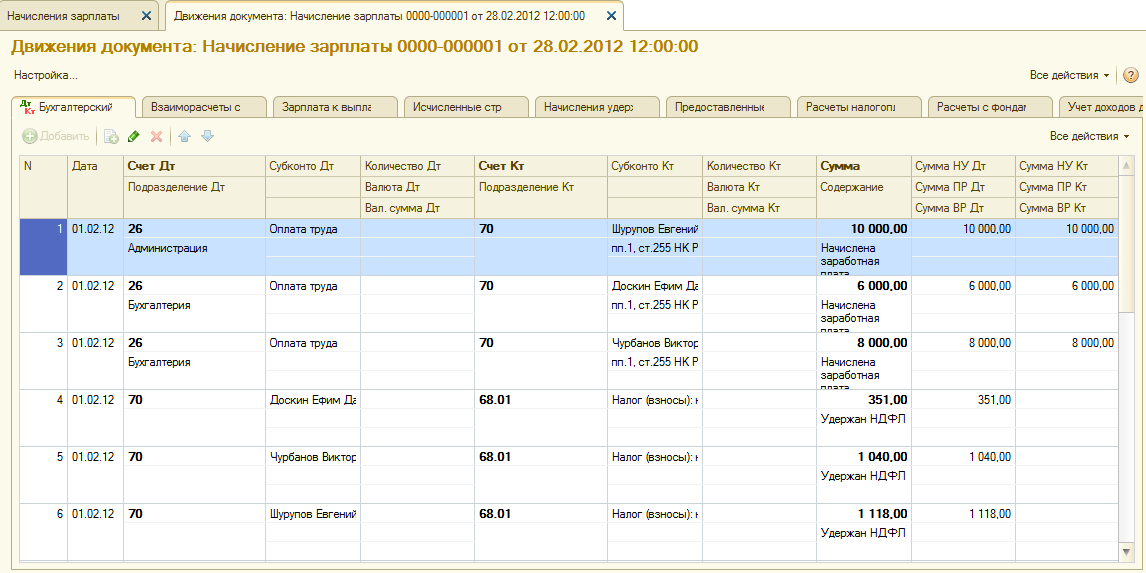Click the 68.01 account cell in row 4
Image resolution: width=1146 pixels, height=573 pixels.
pyautogui.click(x=540, y=400)
